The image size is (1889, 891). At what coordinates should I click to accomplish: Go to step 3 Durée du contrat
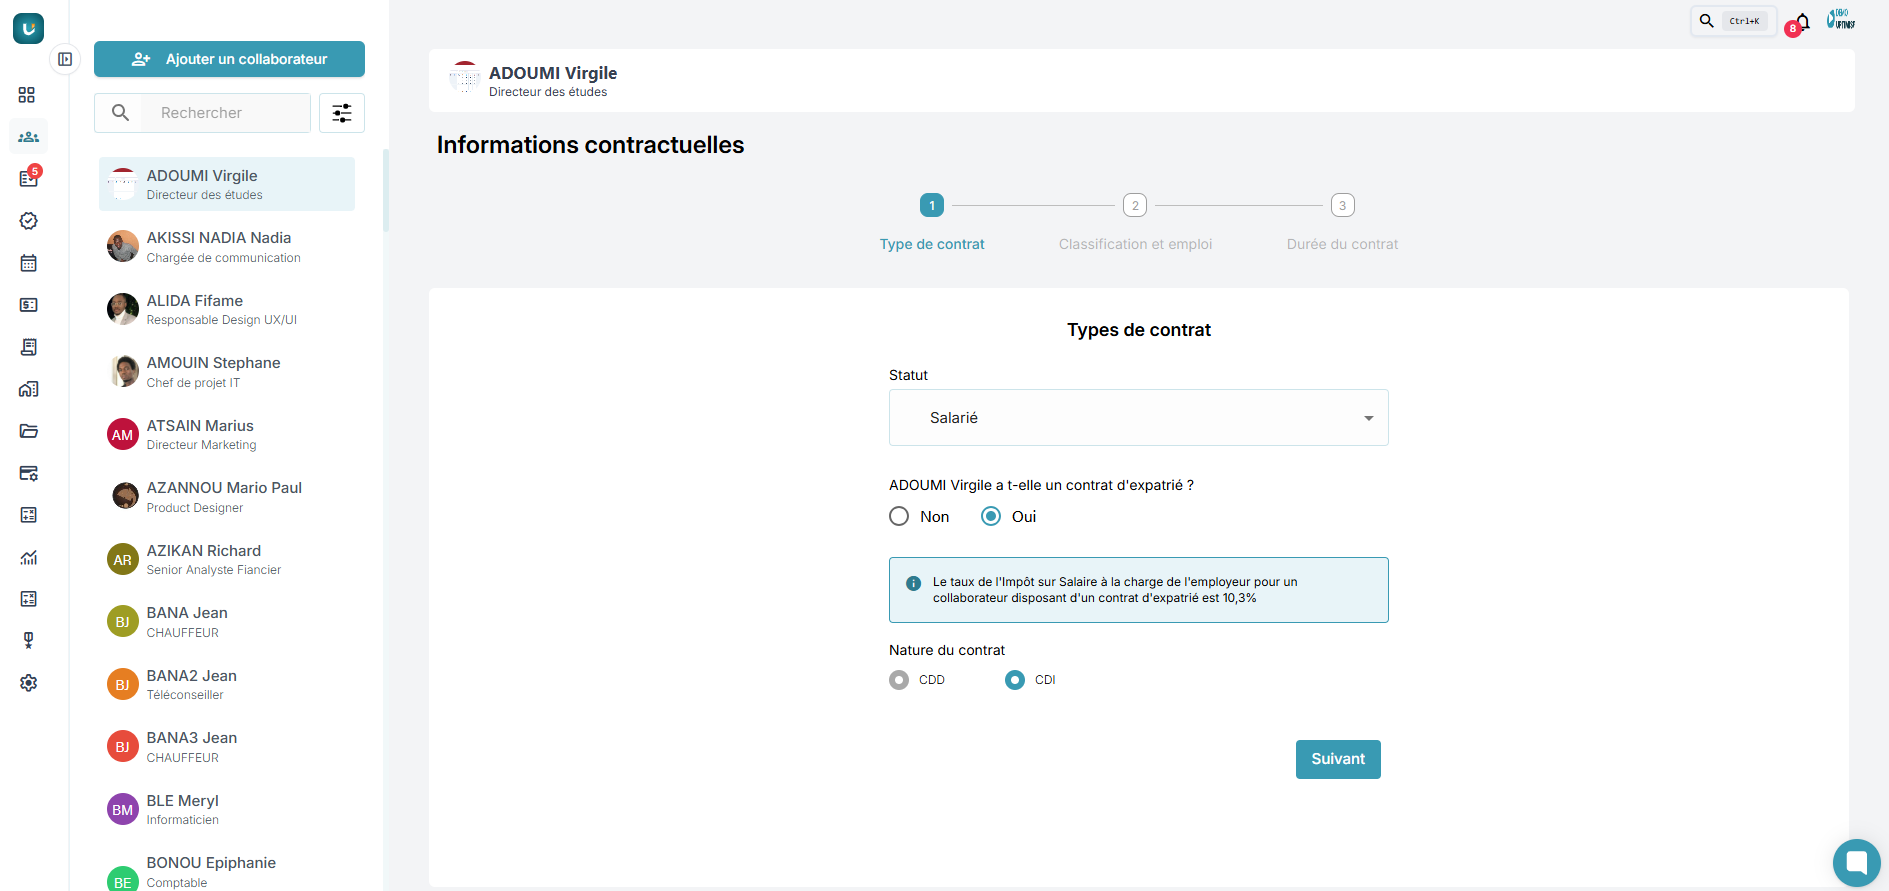coord(1342,206)
